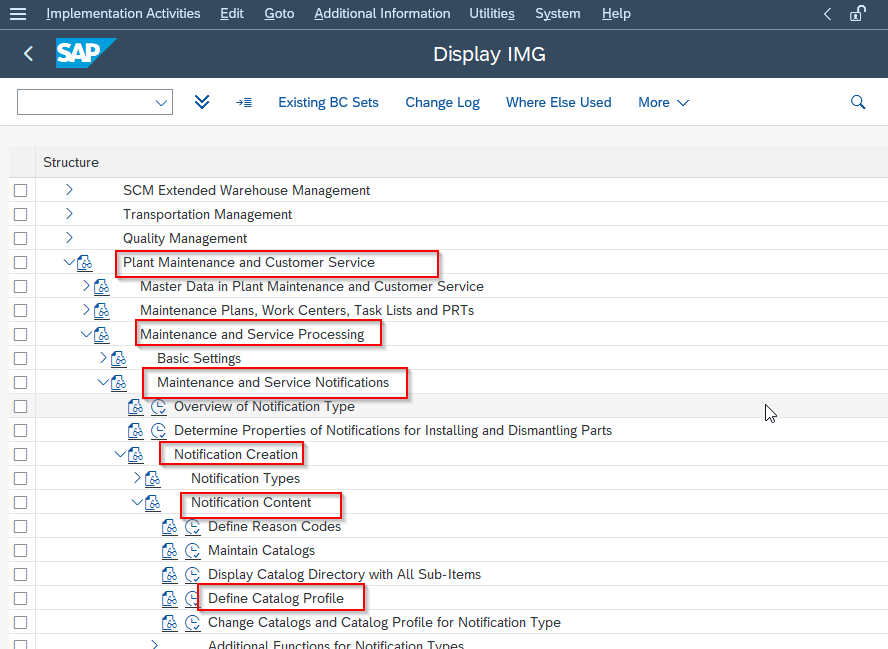Open documentation icon for Basic Settings
Viewport: 888px width, 649px height.
(x=119, y=358)
